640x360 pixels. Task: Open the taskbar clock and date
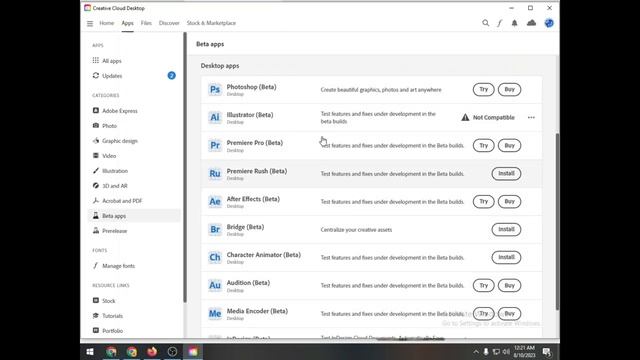tap(524, 351)
